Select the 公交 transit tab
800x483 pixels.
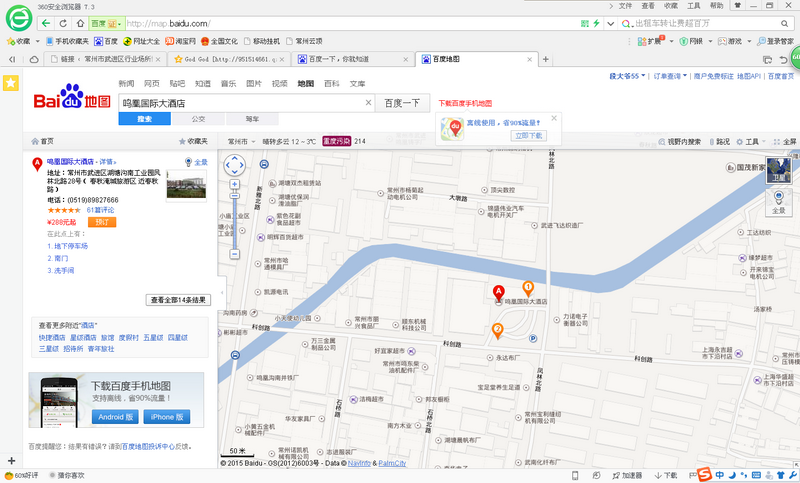(x=198, y=119)
